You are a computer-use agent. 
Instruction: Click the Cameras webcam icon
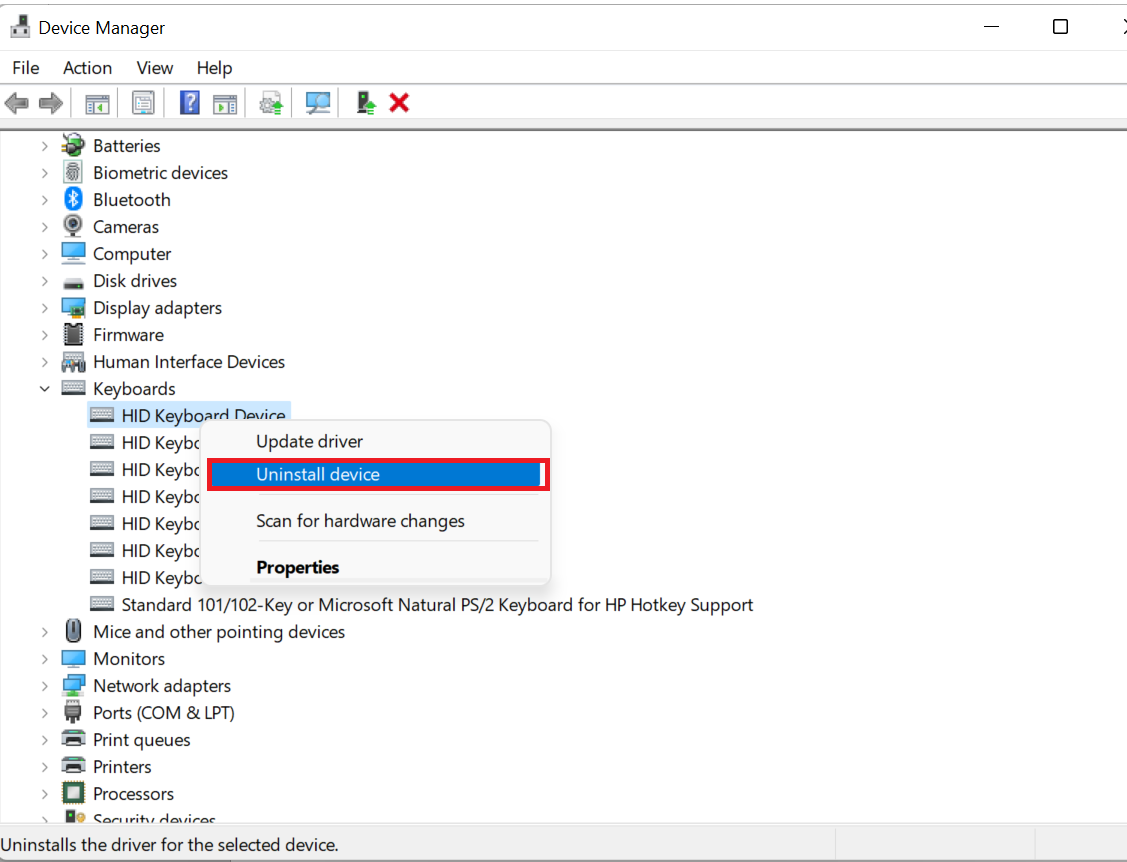[73, 226]
